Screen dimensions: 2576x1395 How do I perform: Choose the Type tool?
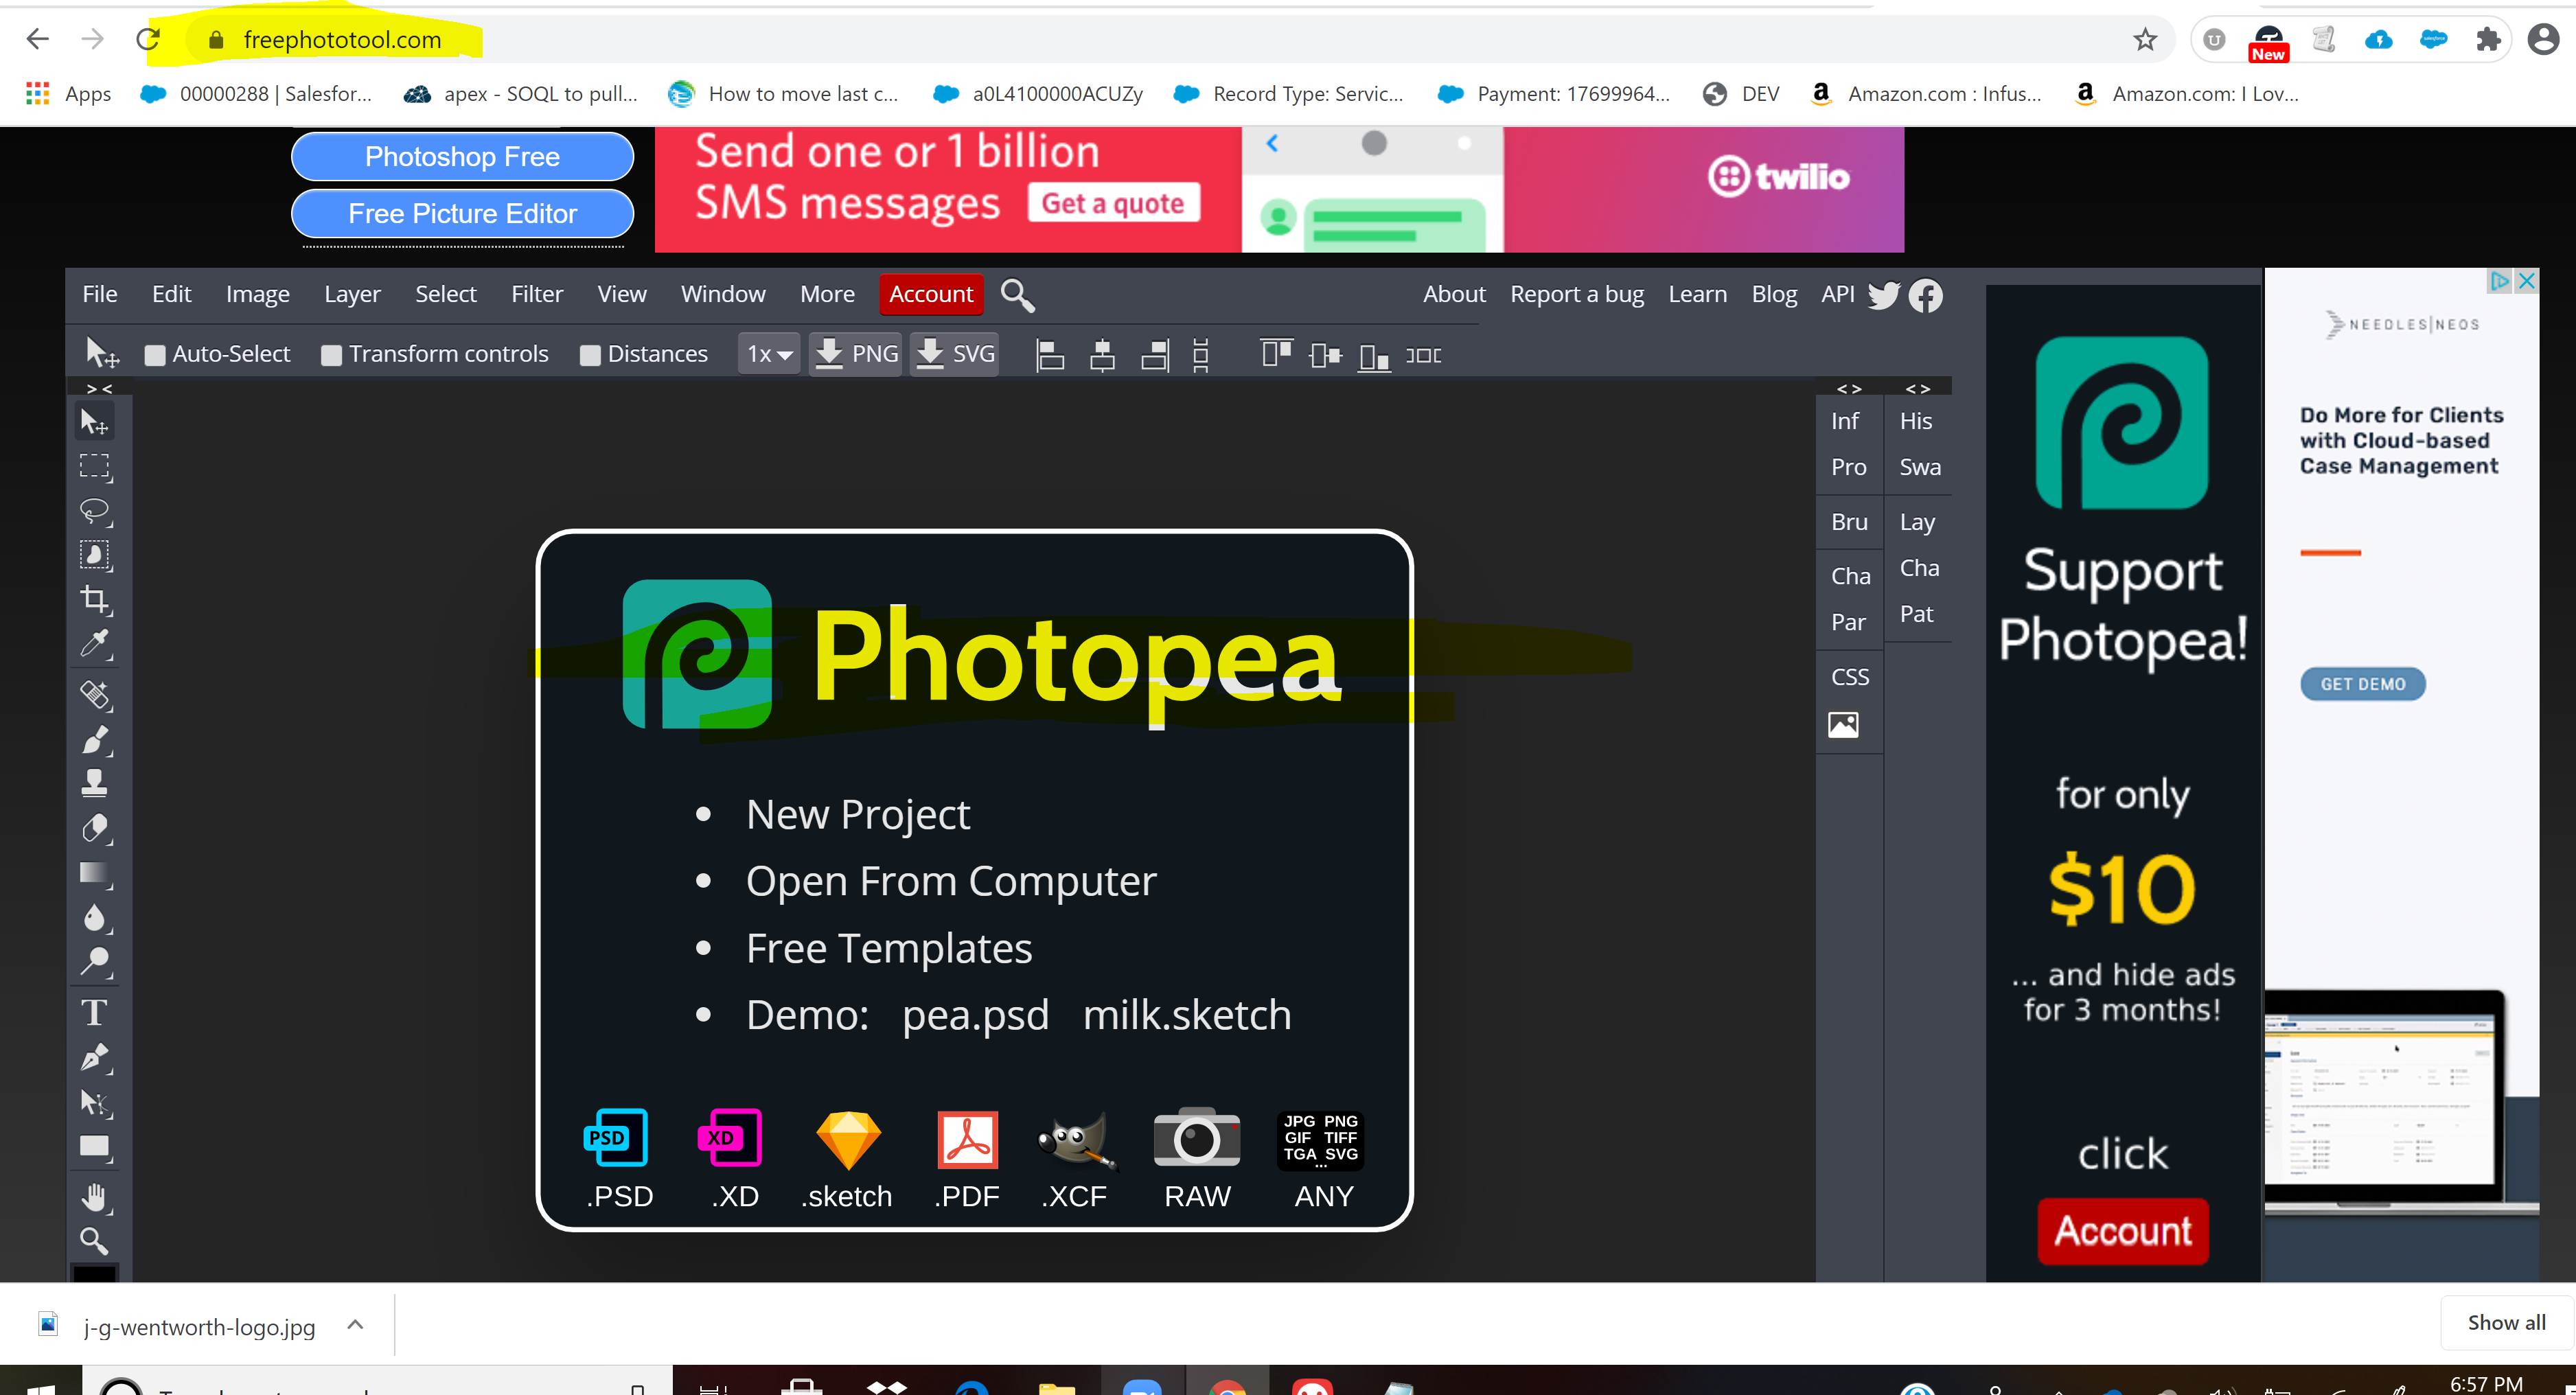(x=95, y=1012)
